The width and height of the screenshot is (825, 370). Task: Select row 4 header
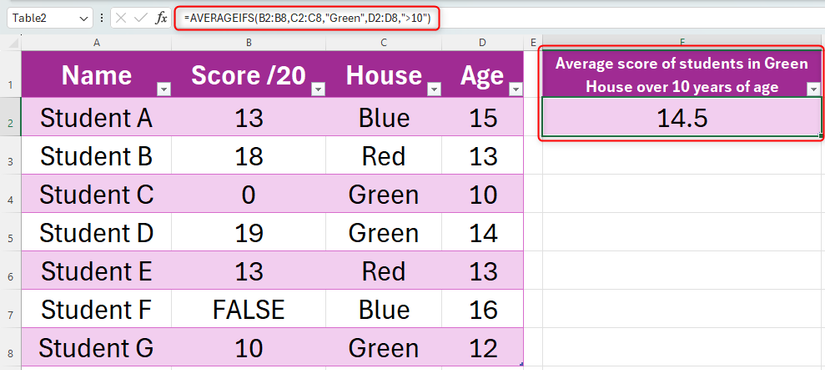[11, 194]
